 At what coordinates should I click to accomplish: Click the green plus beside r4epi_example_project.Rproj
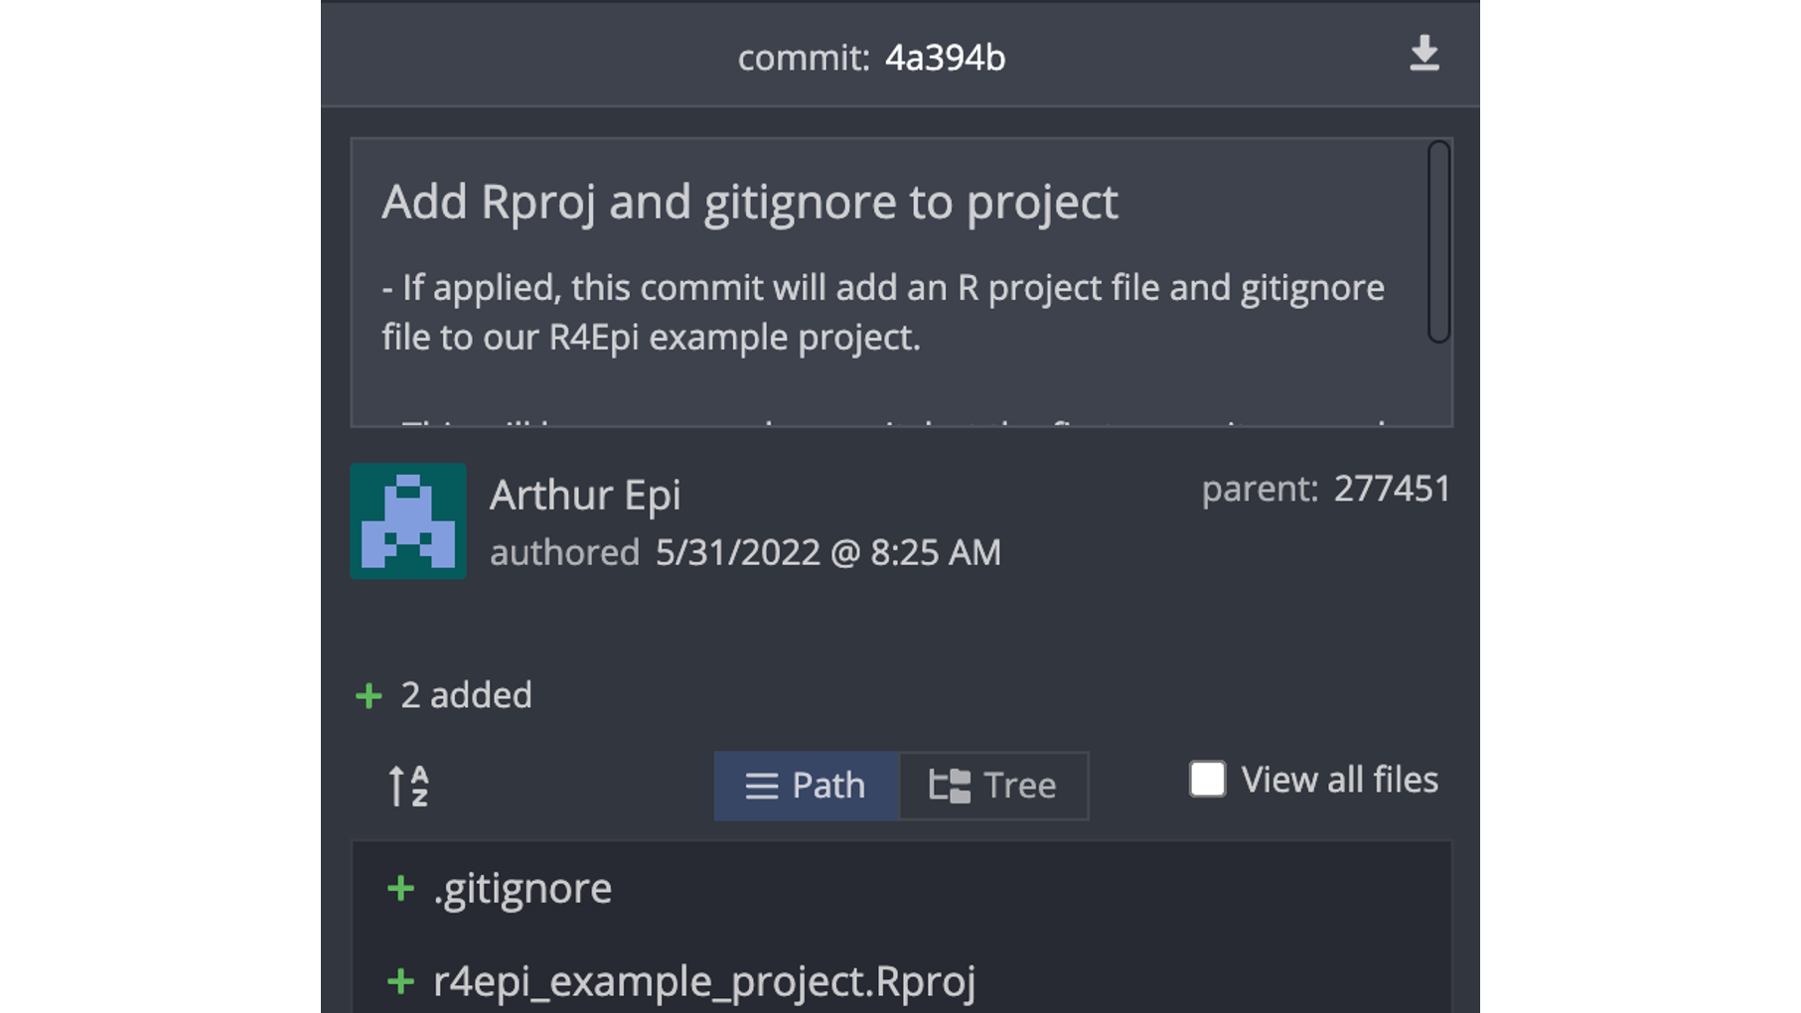tap(400, 981)
